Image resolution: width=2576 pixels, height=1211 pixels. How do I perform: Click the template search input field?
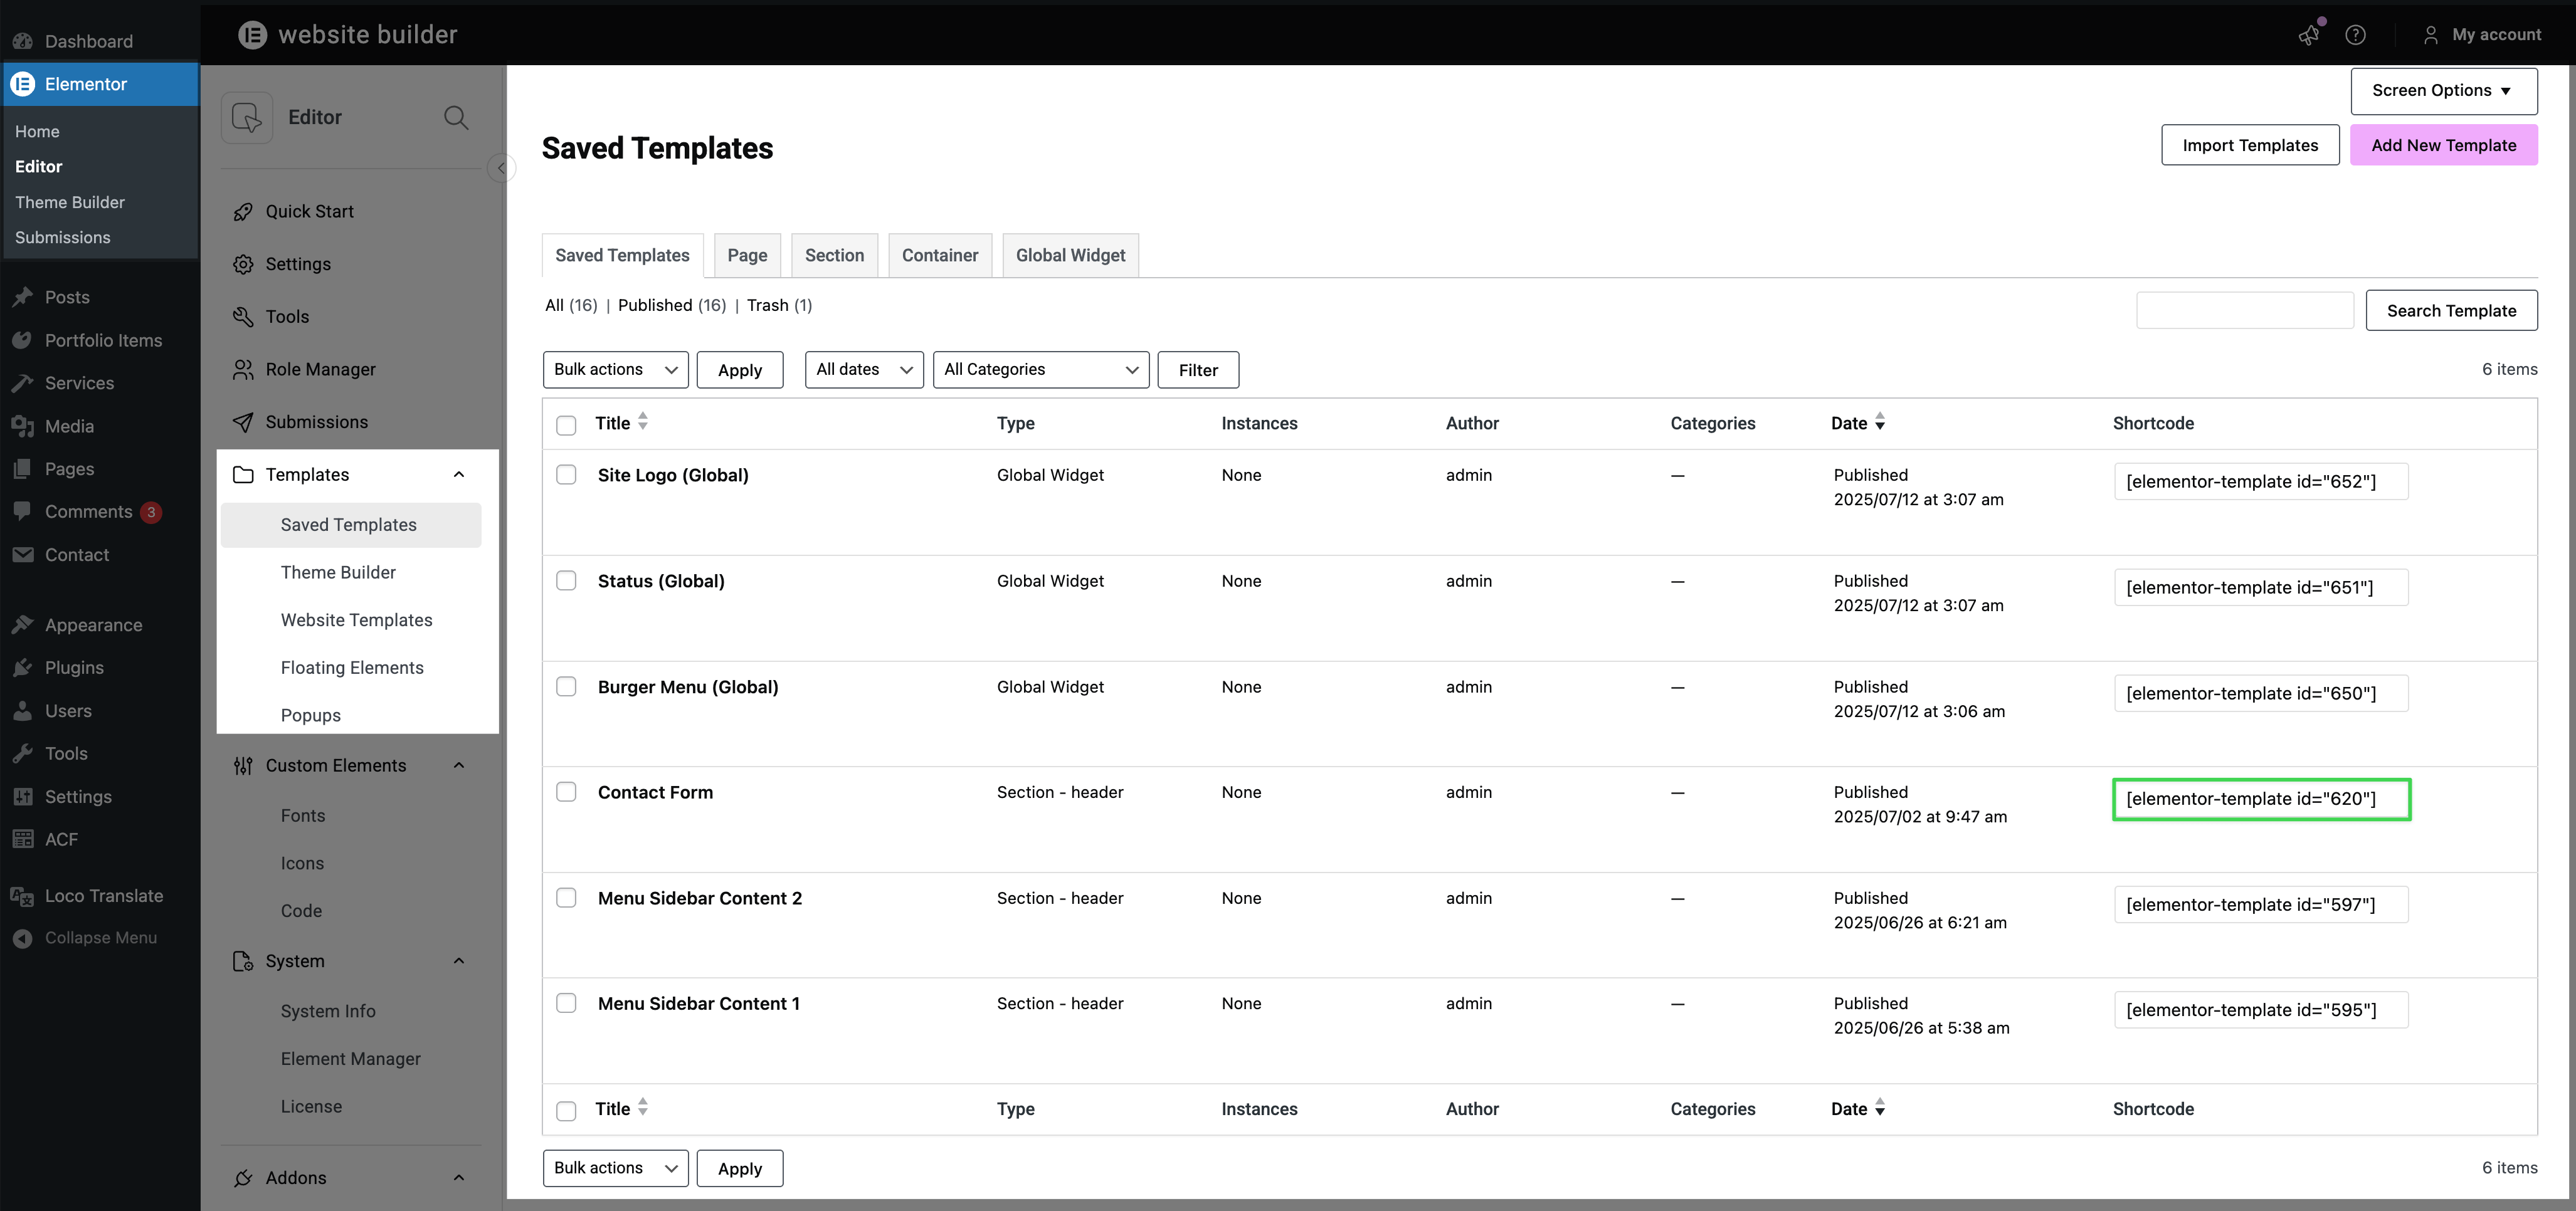(x=2244, y=311)
